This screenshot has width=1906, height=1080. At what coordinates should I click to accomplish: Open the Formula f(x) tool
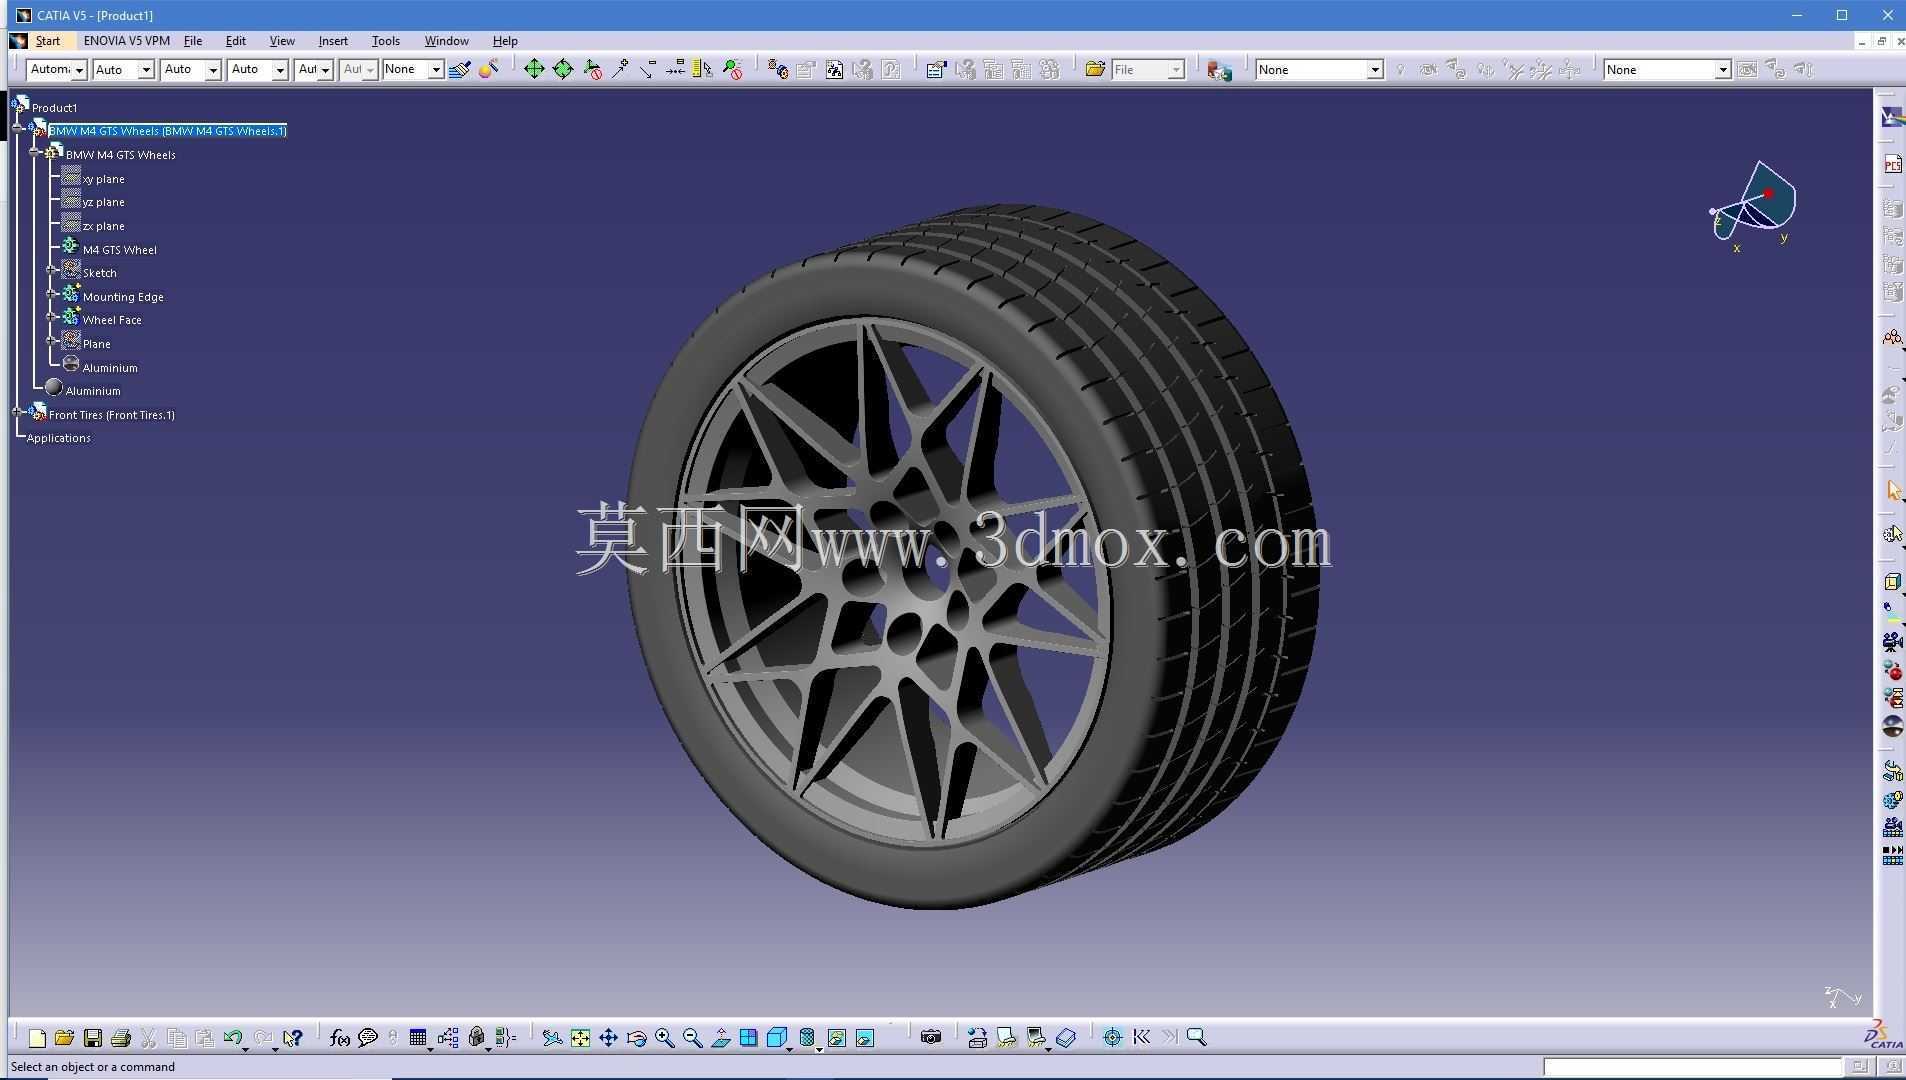tap(339, 1038)
